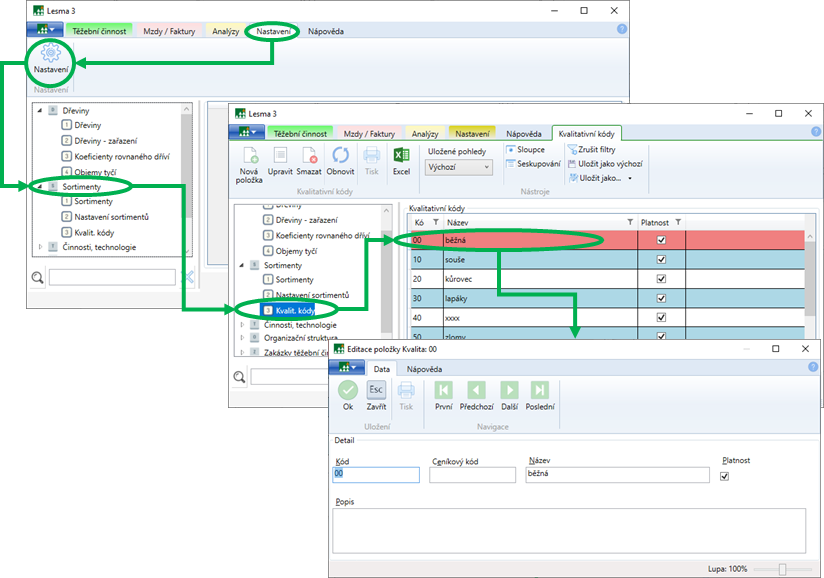824x578 pixels.
Task: Open the Kvalitativní kódy ribbon tab
Action: pyautogui.click(x=588, y=133)
